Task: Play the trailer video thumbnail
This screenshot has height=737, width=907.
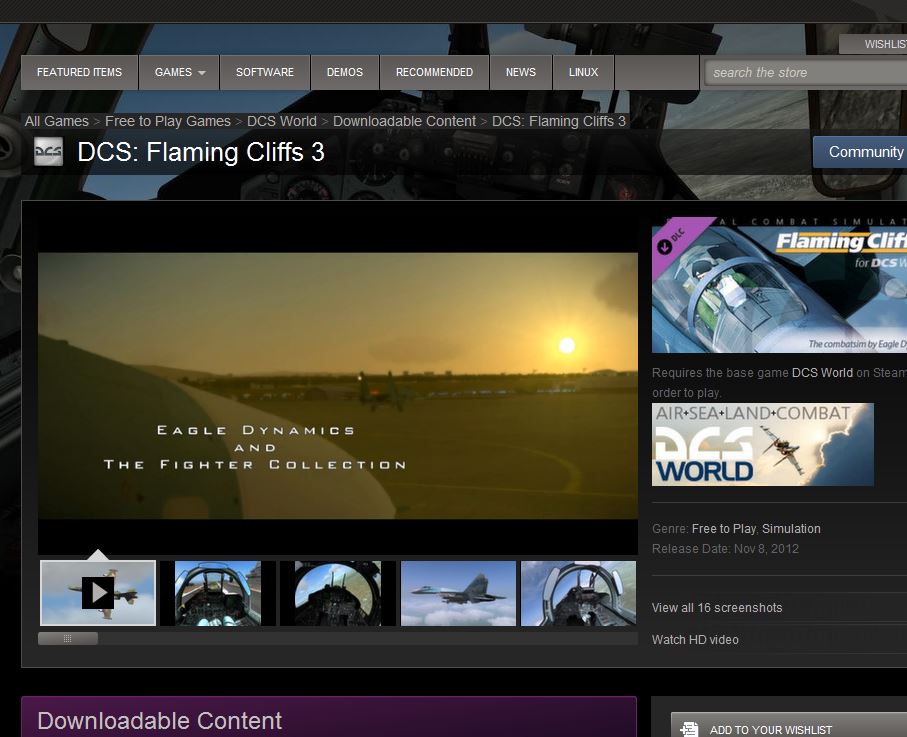Action: tap(98, 593)
